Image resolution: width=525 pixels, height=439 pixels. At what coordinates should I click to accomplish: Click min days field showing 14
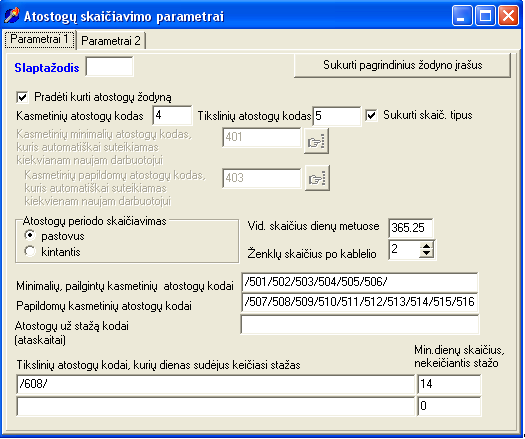tap(449, 384)
